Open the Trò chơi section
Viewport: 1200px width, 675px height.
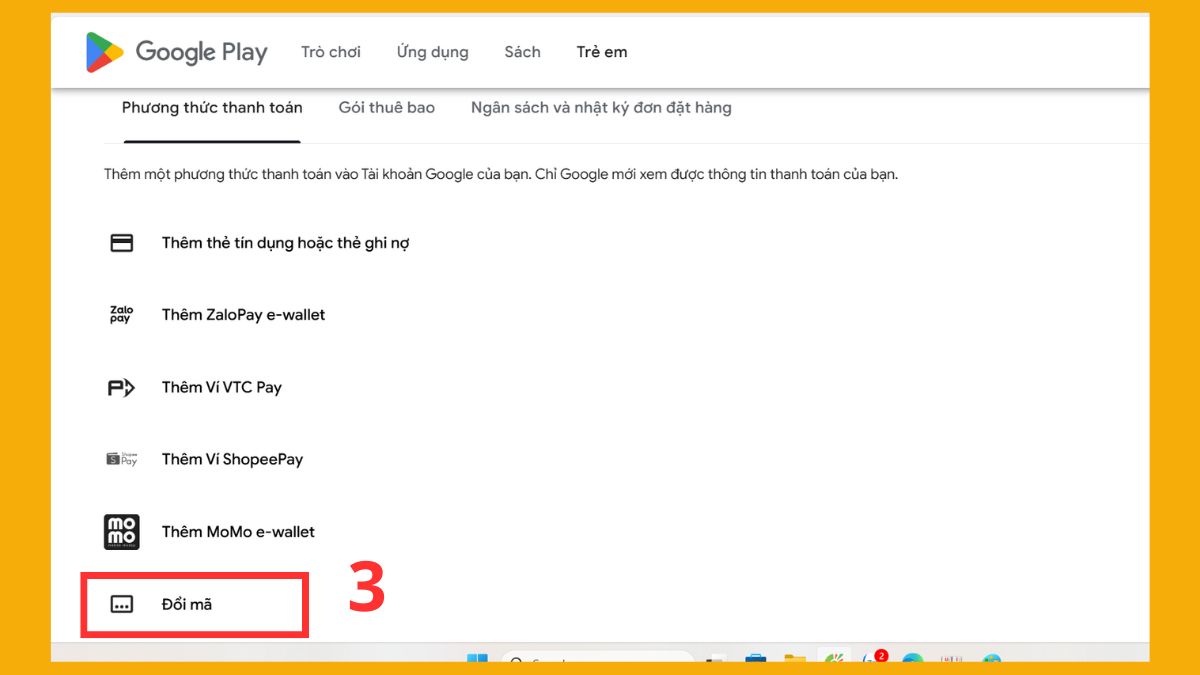[x=331, y=52]
